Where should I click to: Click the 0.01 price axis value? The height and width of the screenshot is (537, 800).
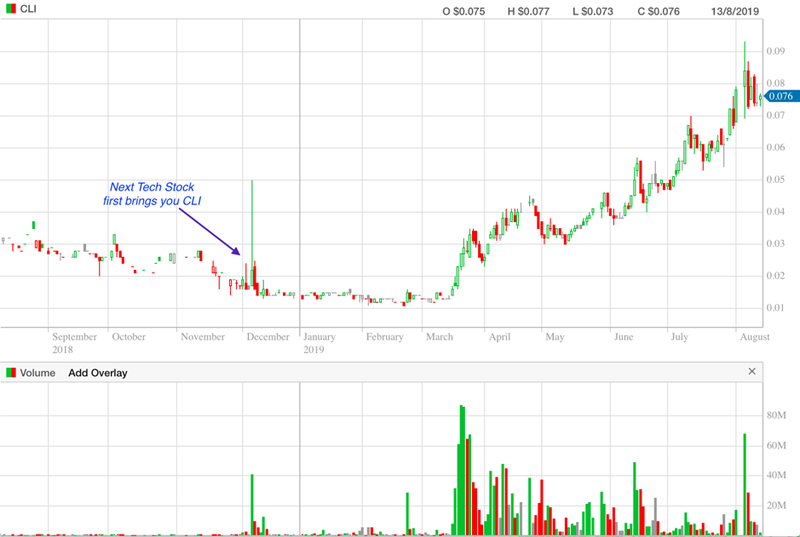pyautogui.click(x=776, y=308)
